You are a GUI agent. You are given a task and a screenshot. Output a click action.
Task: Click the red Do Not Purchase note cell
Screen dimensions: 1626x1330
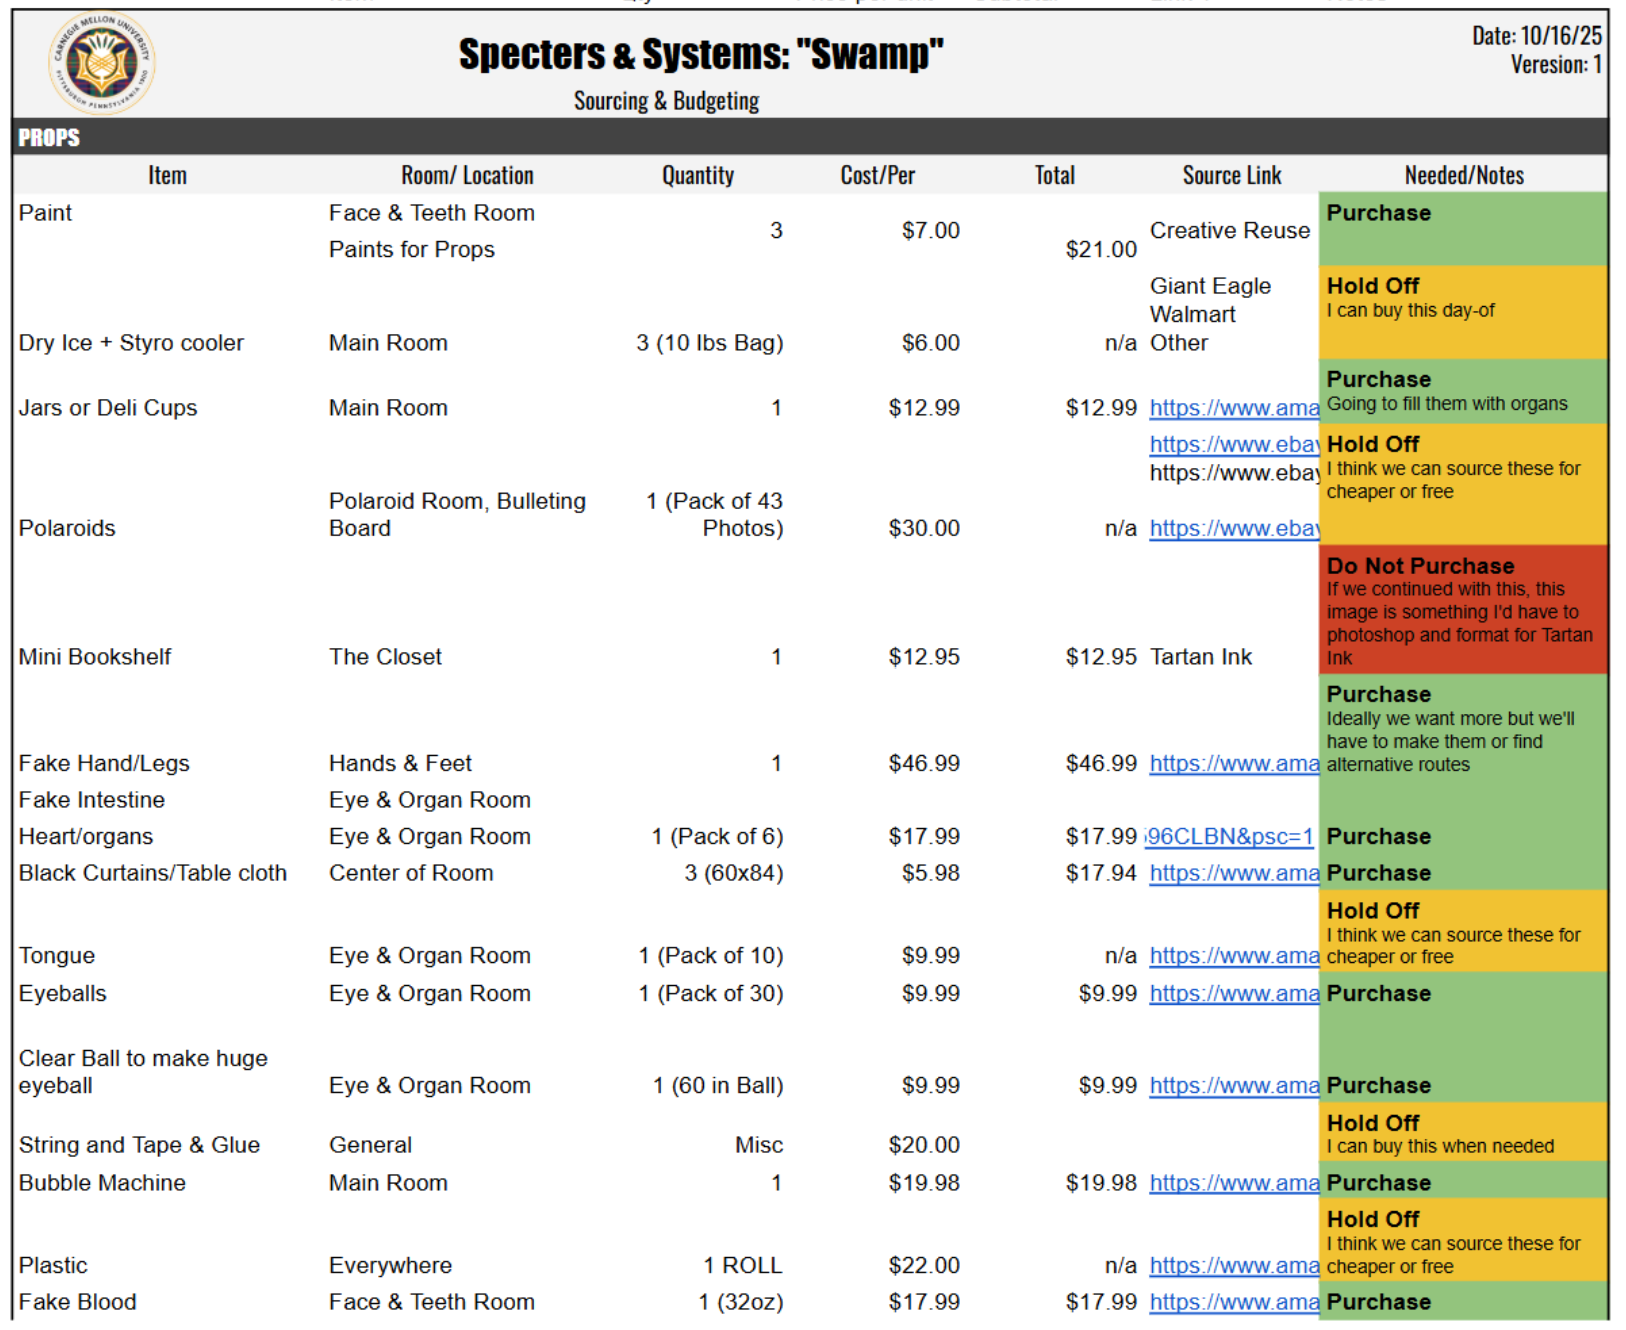click(x=1463, y=610)
